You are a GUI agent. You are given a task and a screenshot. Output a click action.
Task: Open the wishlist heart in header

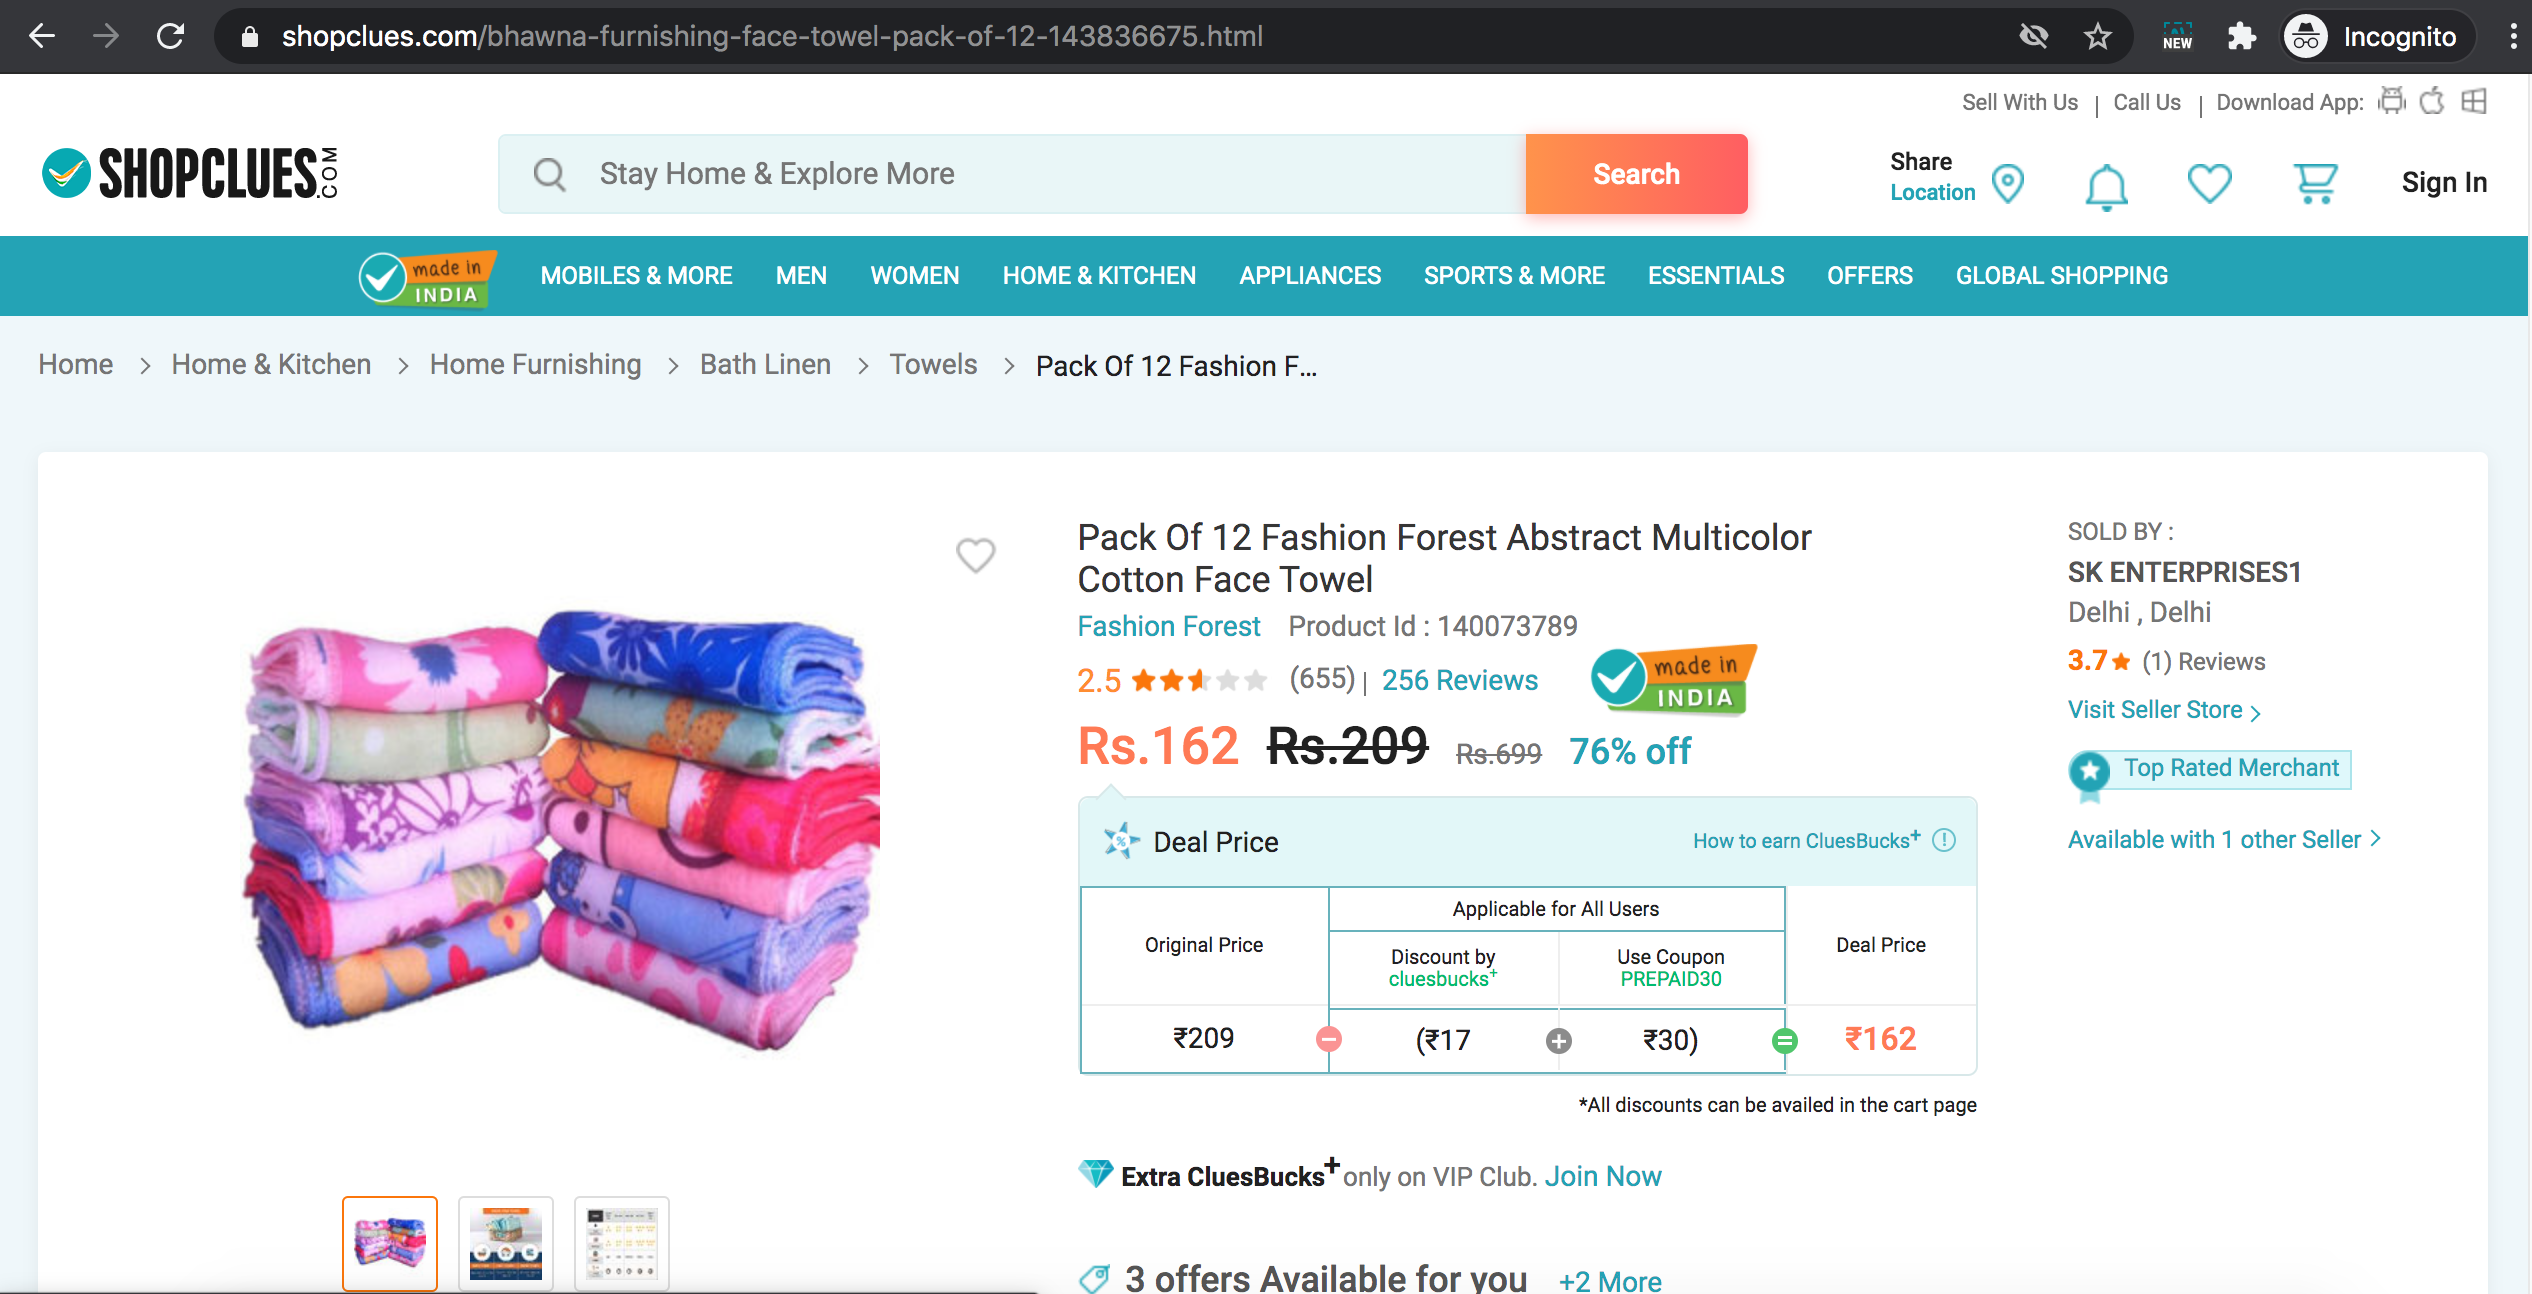[2209, 184]
